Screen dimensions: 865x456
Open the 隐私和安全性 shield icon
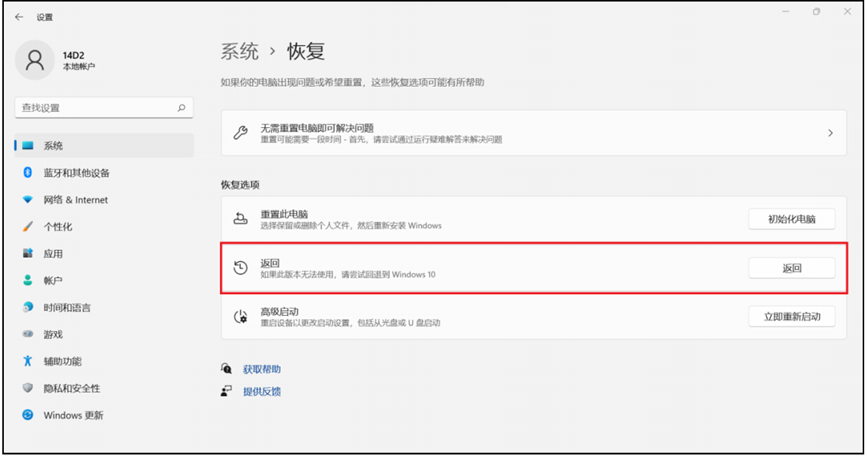tap(28, 388)
